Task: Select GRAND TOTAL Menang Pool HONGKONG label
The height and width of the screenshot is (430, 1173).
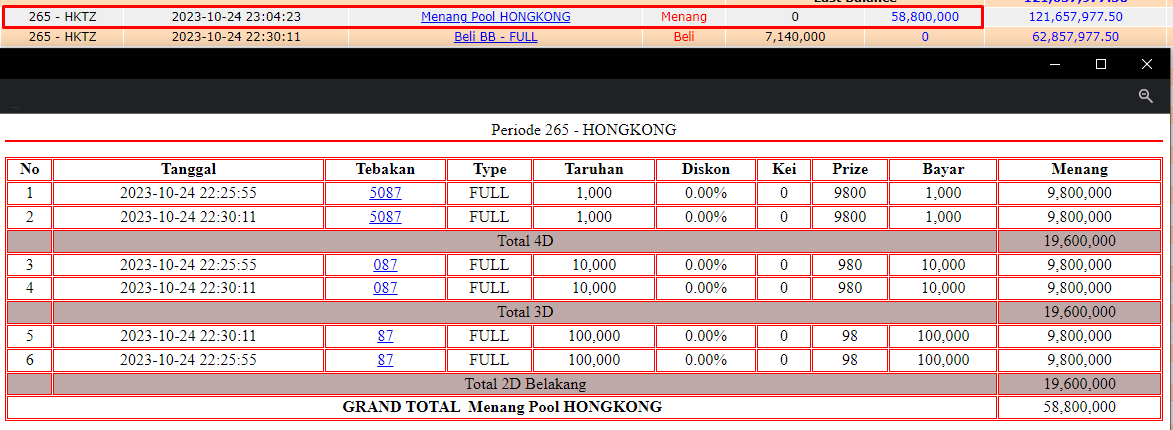Action: (x=502, y=407)
